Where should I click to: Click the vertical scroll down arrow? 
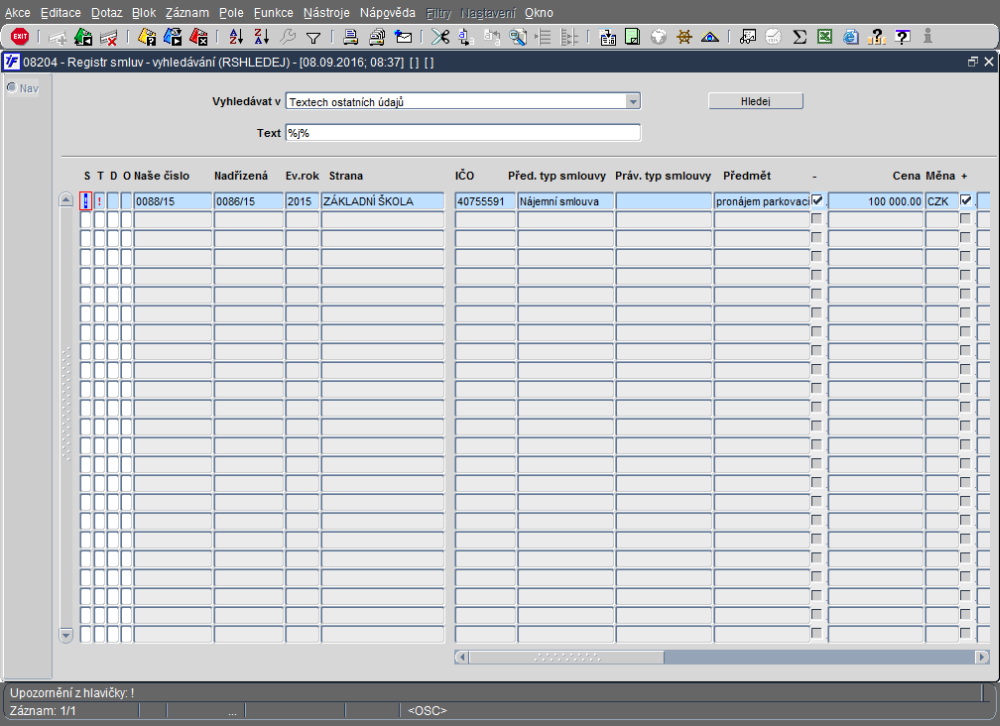coord(66,635)
